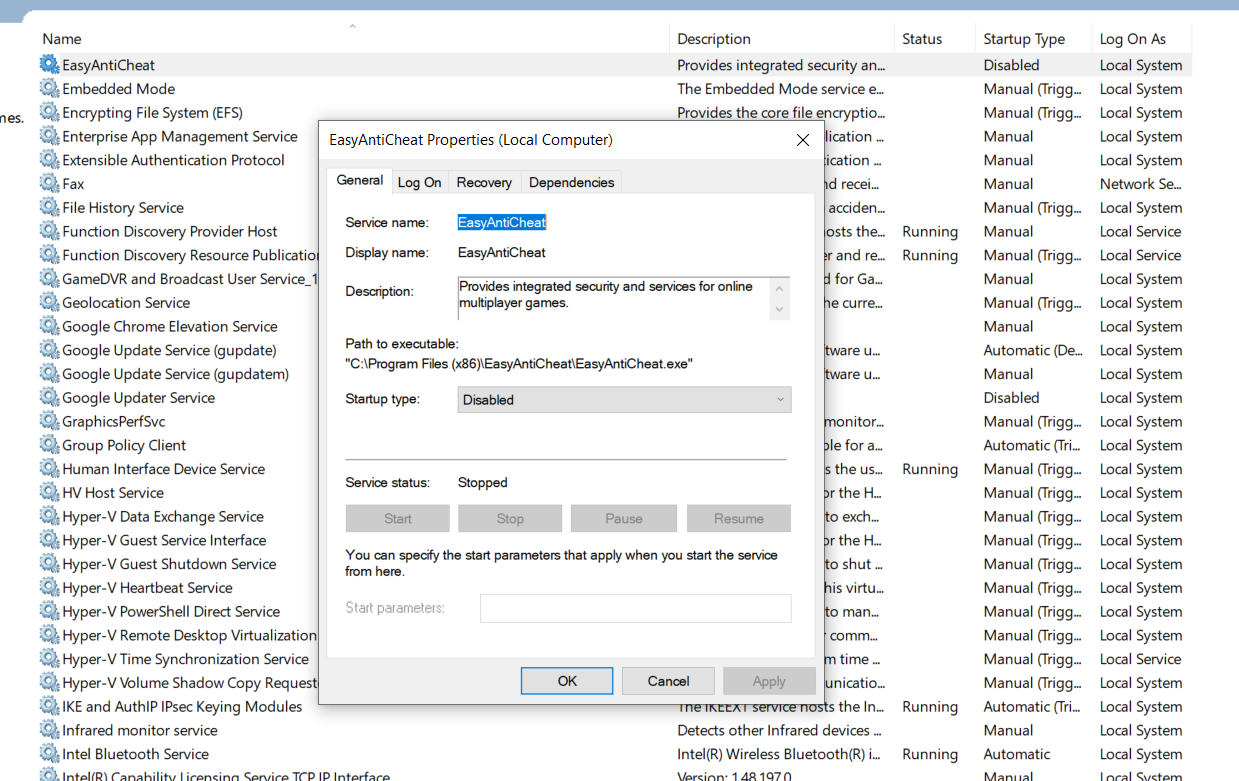Viewport: 1239px width, 781px height.
Task: Sort by the Status column header
Action: [x=922, y=39]
